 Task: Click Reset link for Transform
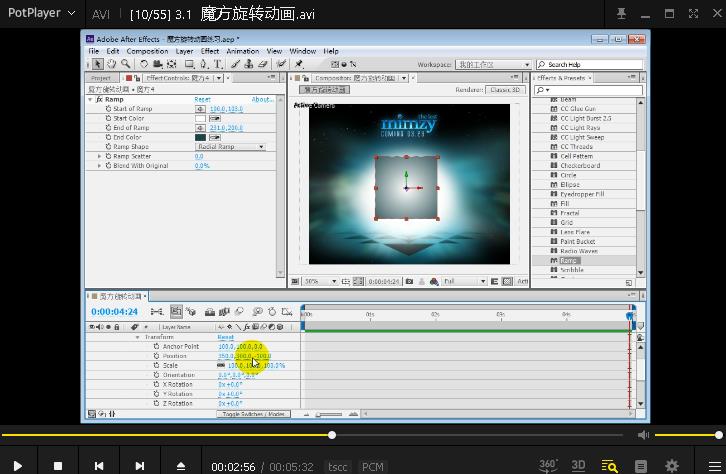tap(225, 337)
